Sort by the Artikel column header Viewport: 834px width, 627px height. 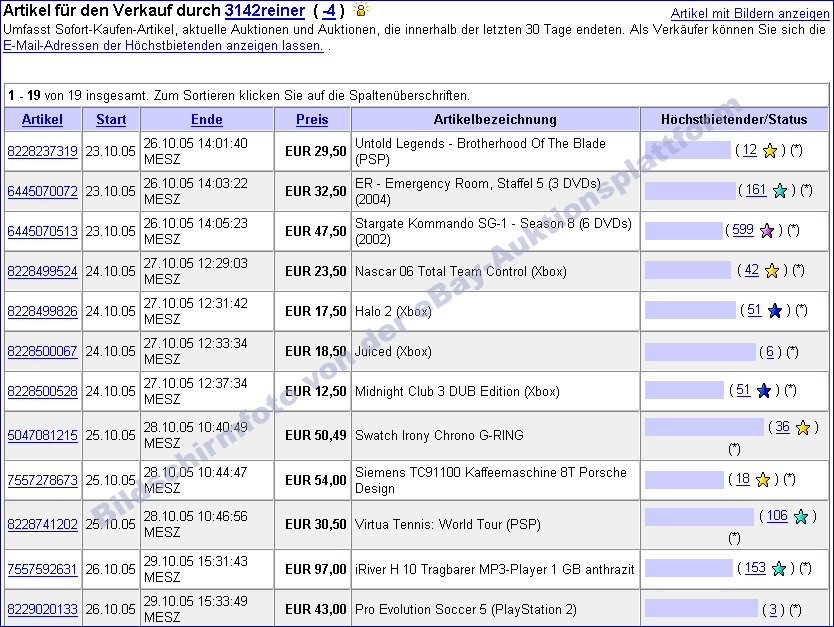pos(42,120)
